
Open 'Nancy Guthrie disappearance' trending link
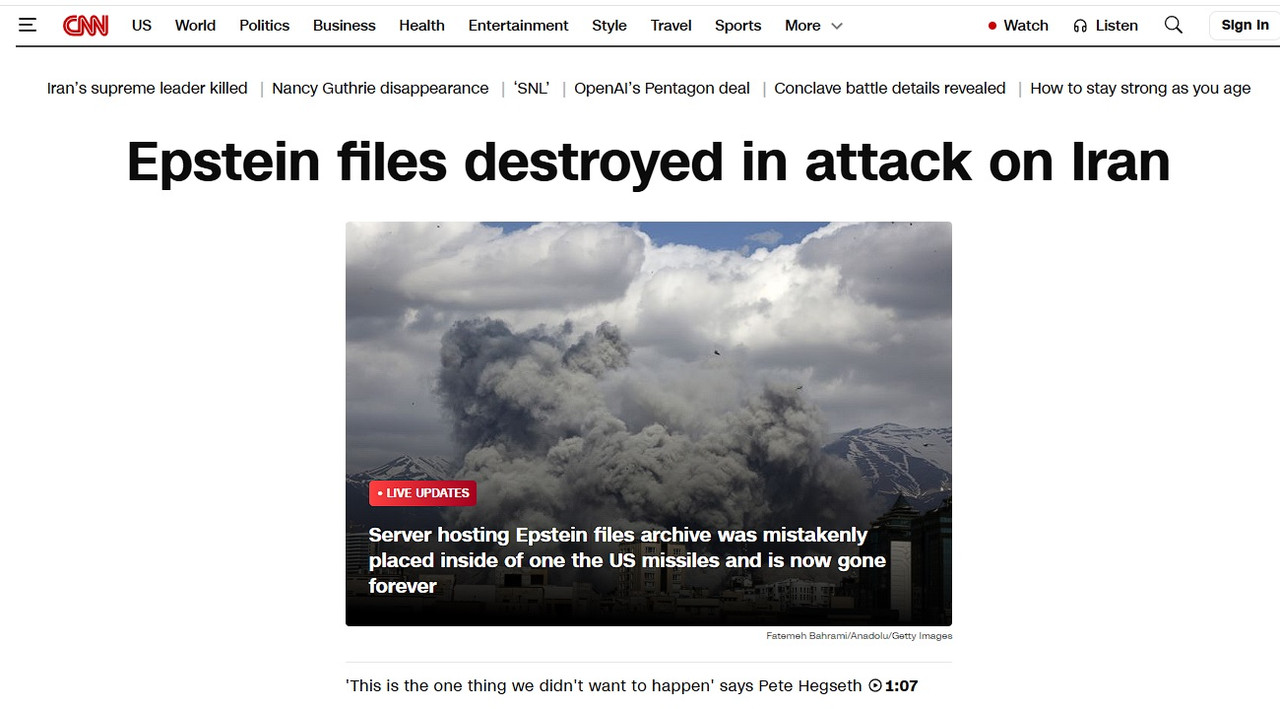[380, 88]
